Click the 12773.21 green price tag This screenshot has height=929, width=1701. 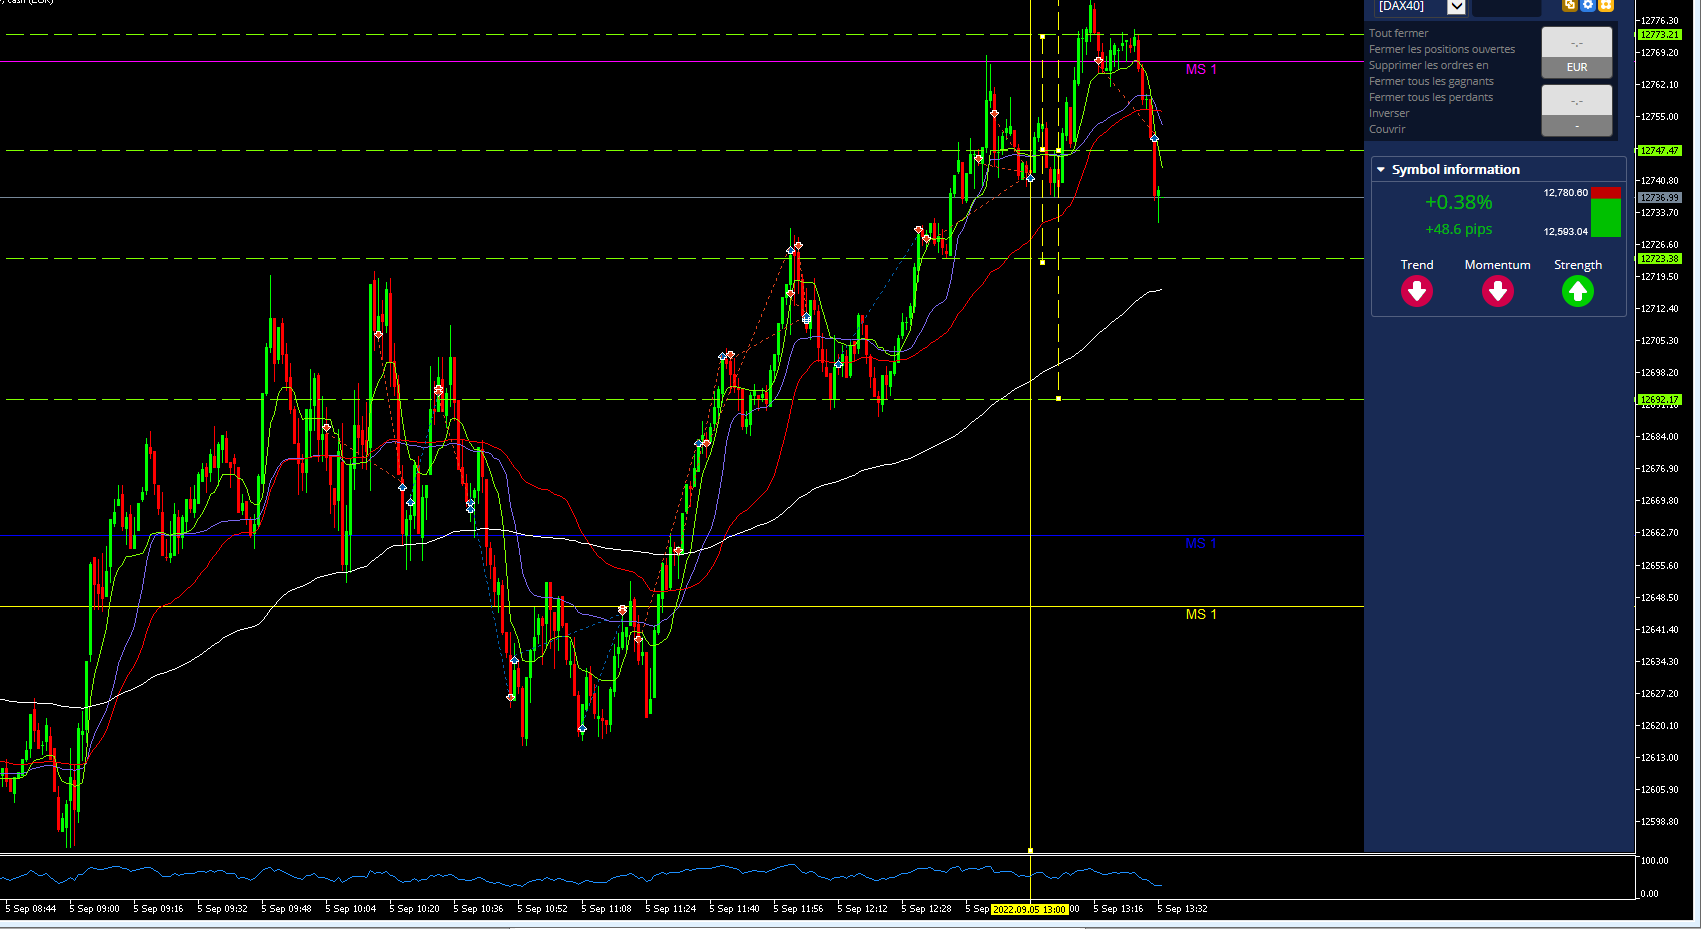[1659, 34]
